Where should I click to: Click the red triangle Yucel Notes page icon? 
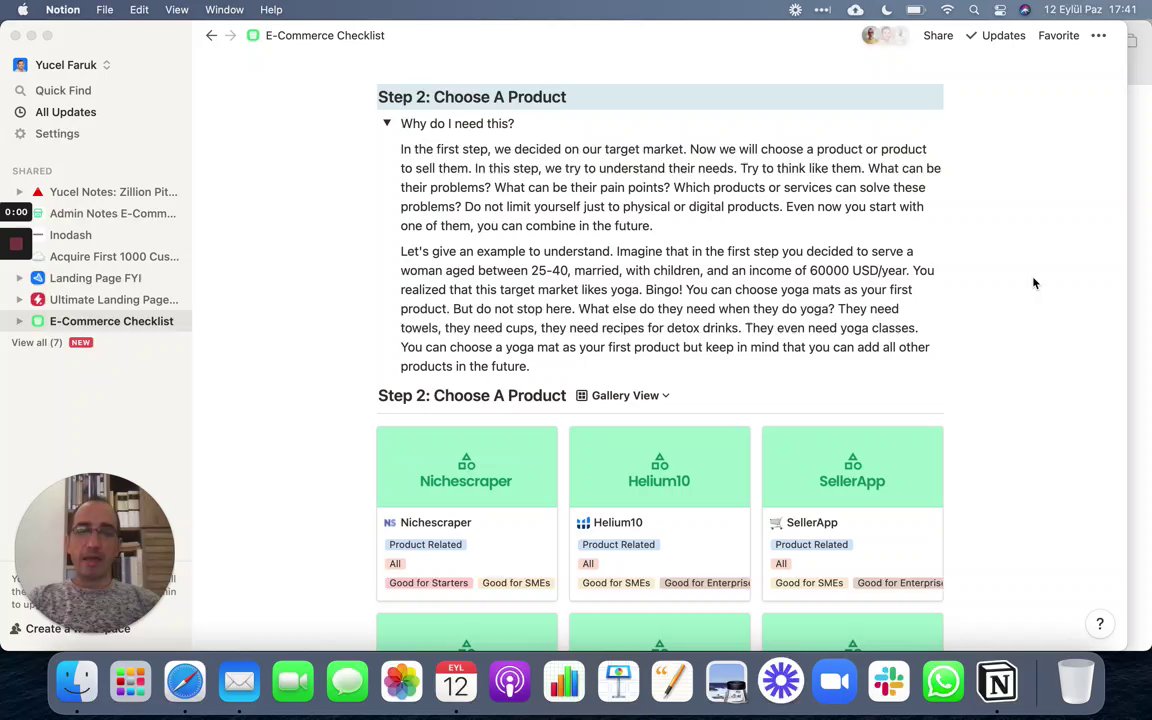[37, 192]
